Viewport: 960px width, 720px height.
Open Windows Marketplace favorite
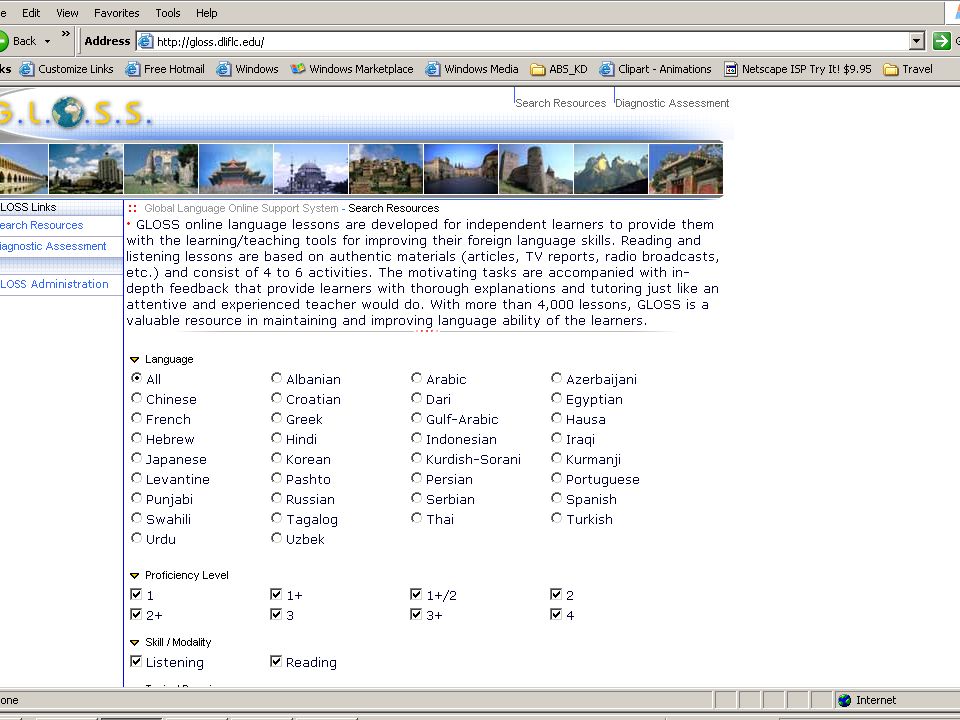[353, 69]
